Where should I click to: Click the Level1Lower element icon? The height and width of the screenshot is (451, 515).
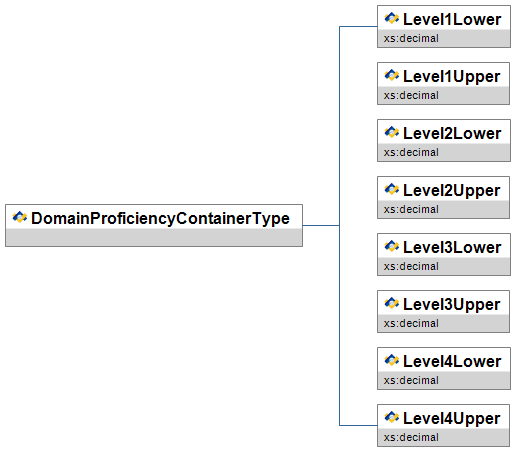coord(391,18)
